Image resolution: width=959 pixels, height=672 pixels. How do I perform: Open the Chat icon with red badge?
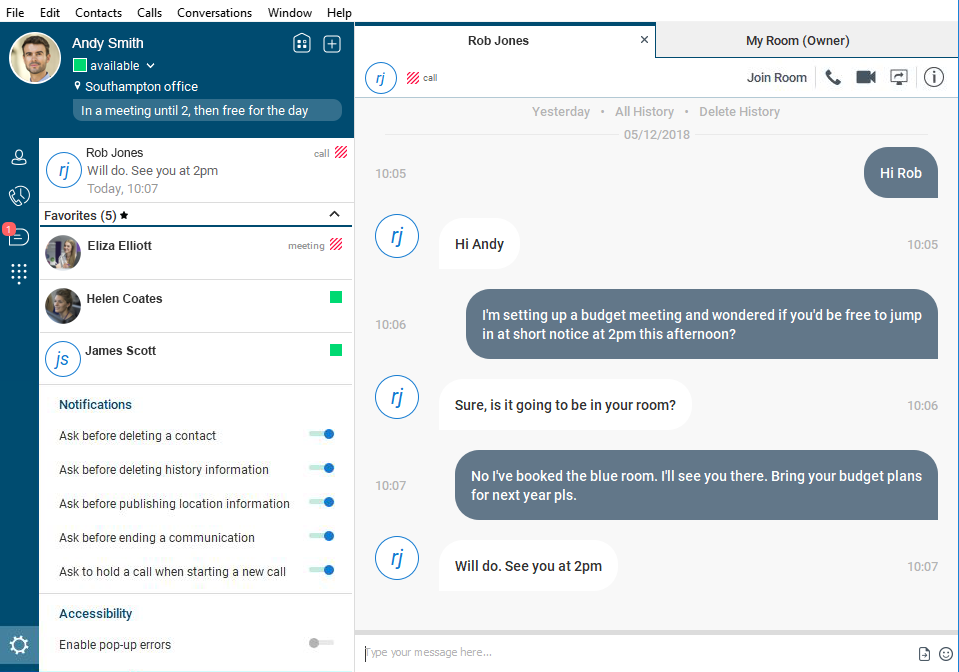click(18, 235)
